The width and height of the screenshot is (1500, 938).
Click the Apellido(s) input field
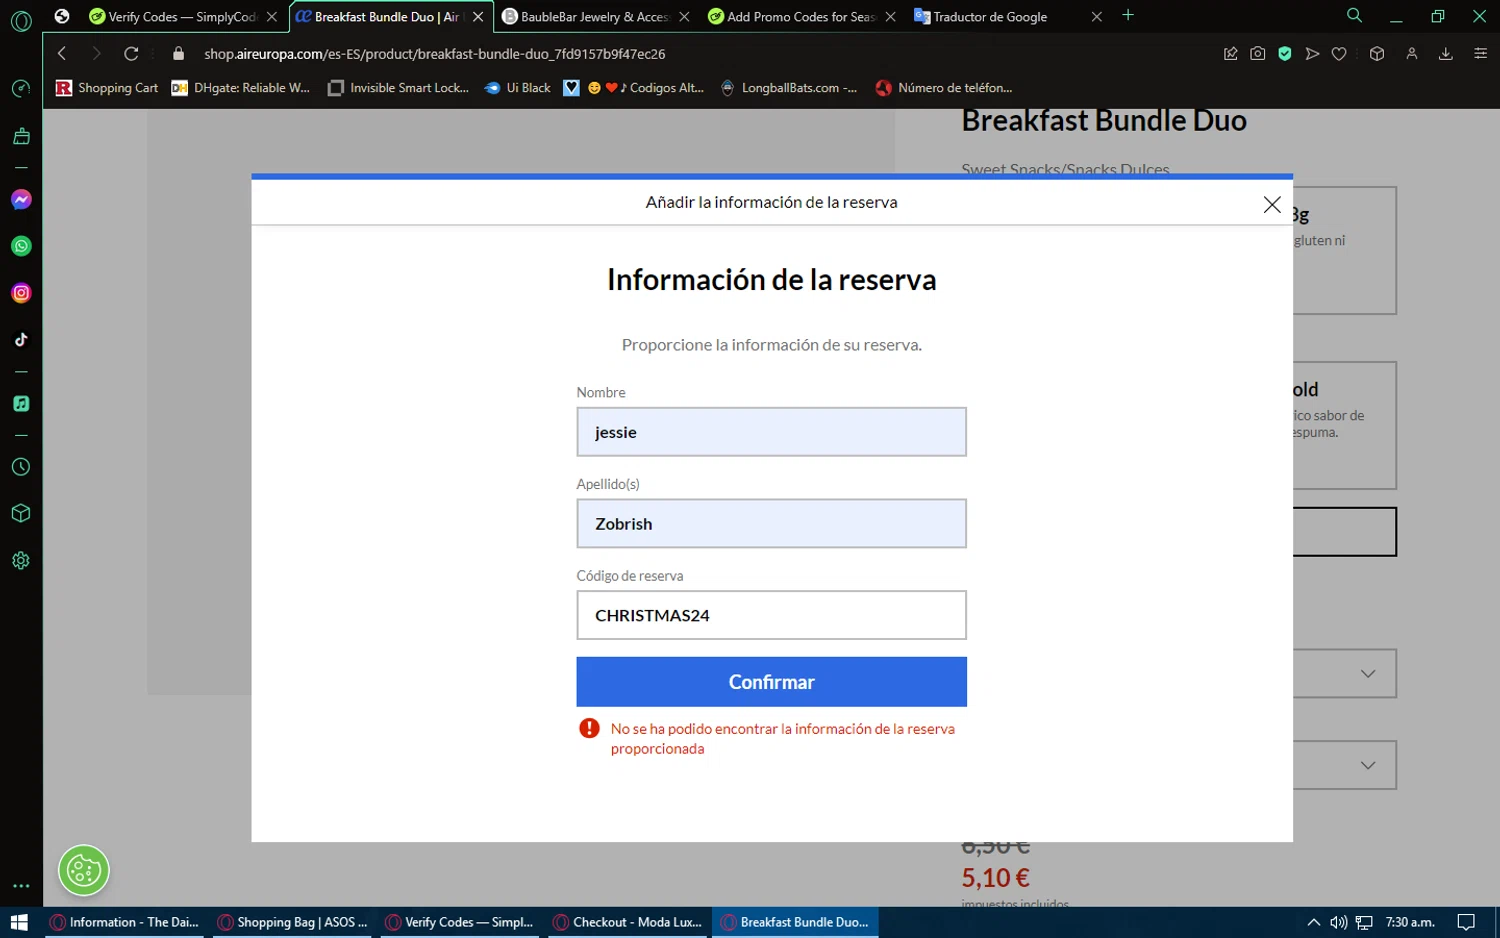point(771,524)
